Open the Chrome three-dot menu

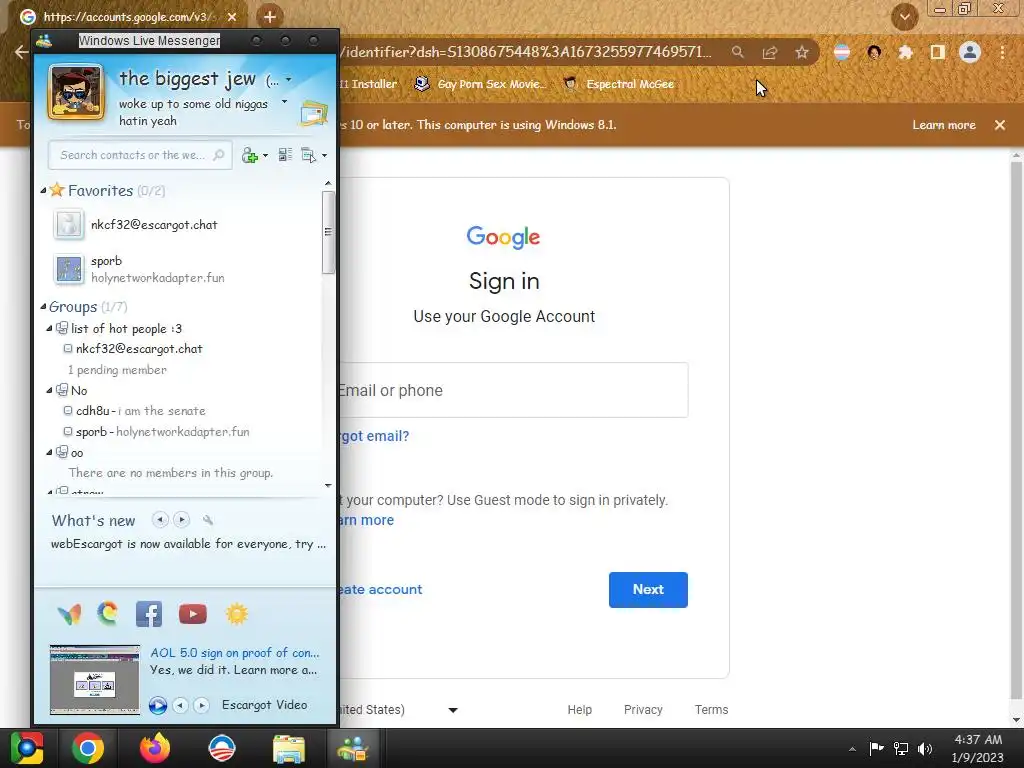1002,52
